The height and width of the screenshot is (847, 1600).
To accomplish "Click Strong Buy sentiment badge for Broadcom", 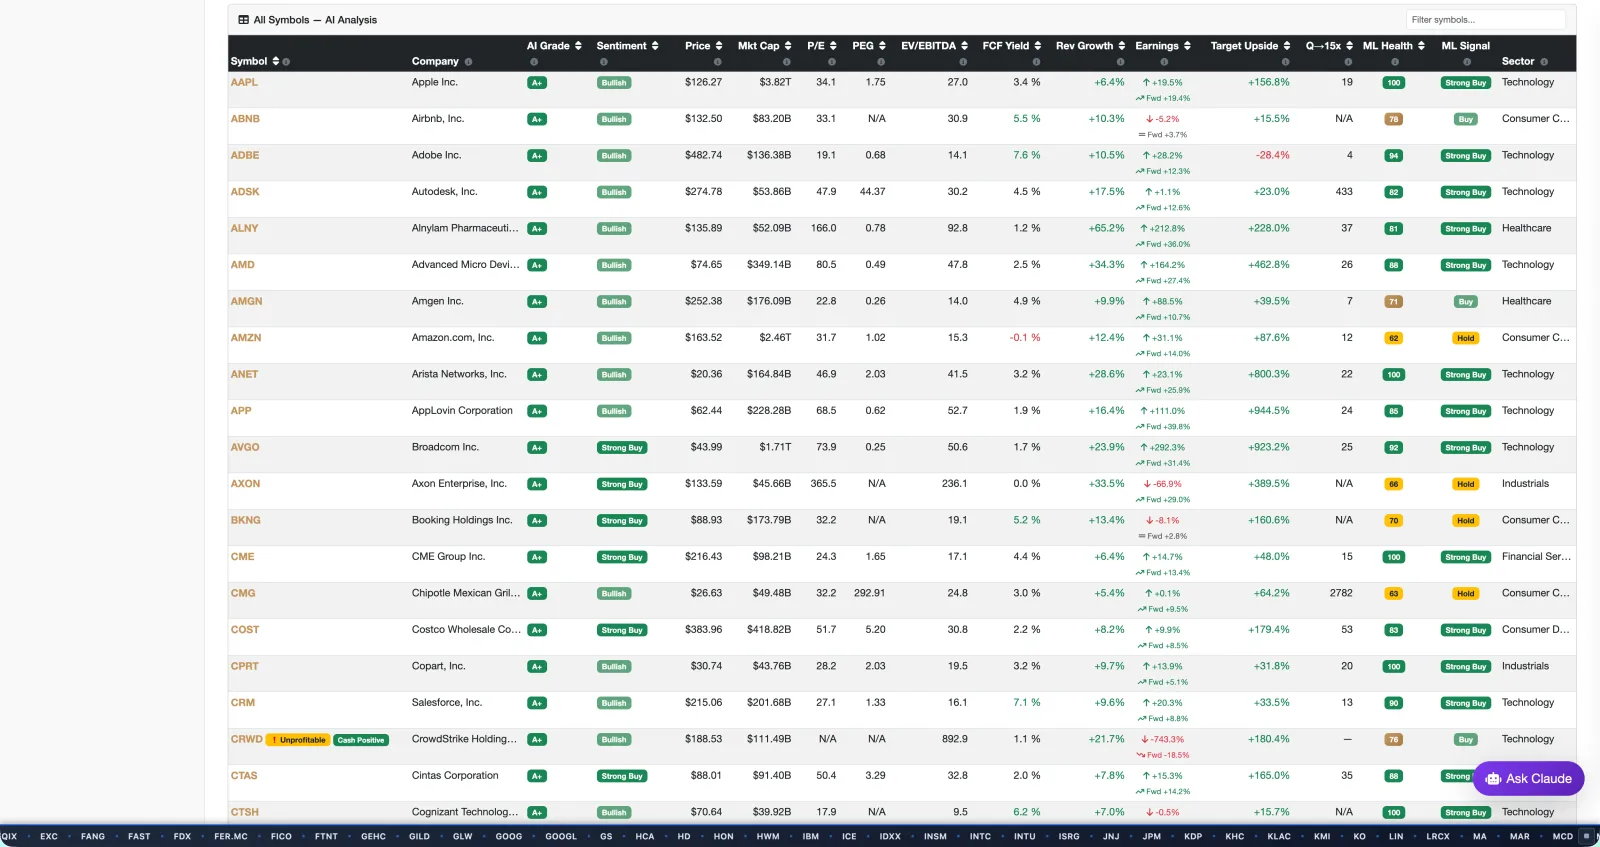I will (622, 448).
